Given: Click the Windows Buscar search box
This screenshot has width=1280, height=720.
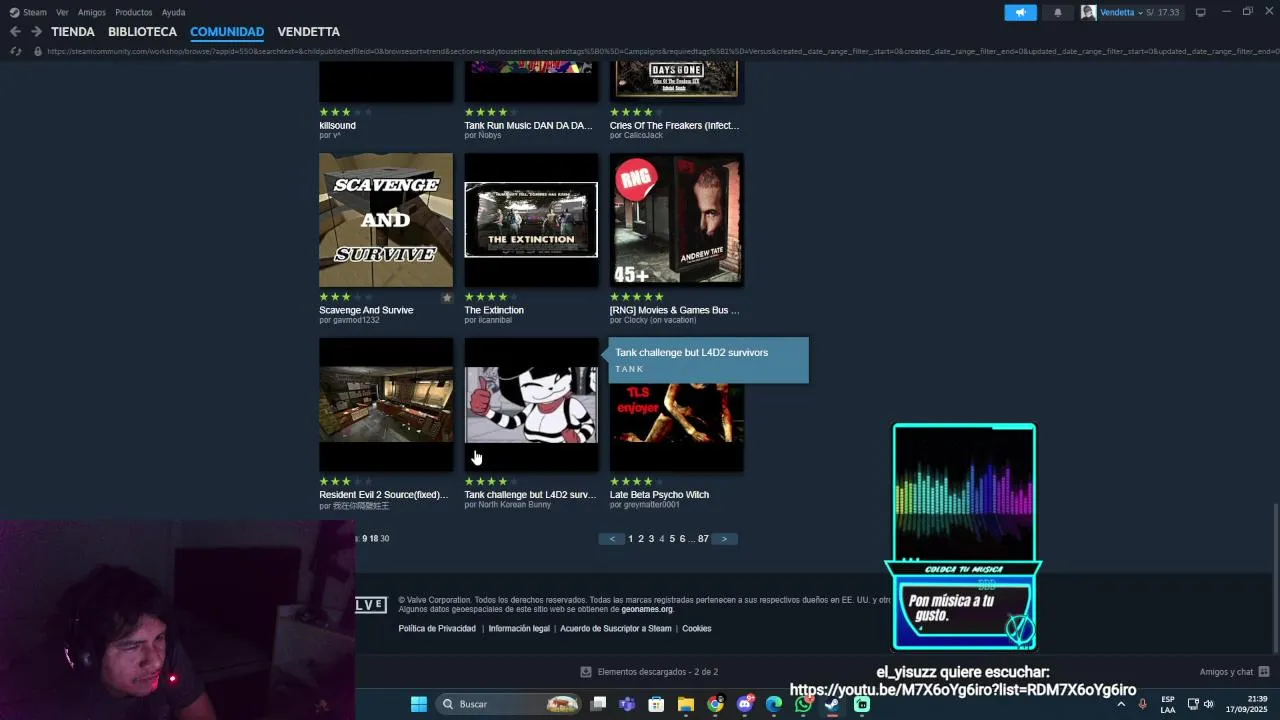Looking at the screenshot, I should pyautogui.click(x=509, y=704).
